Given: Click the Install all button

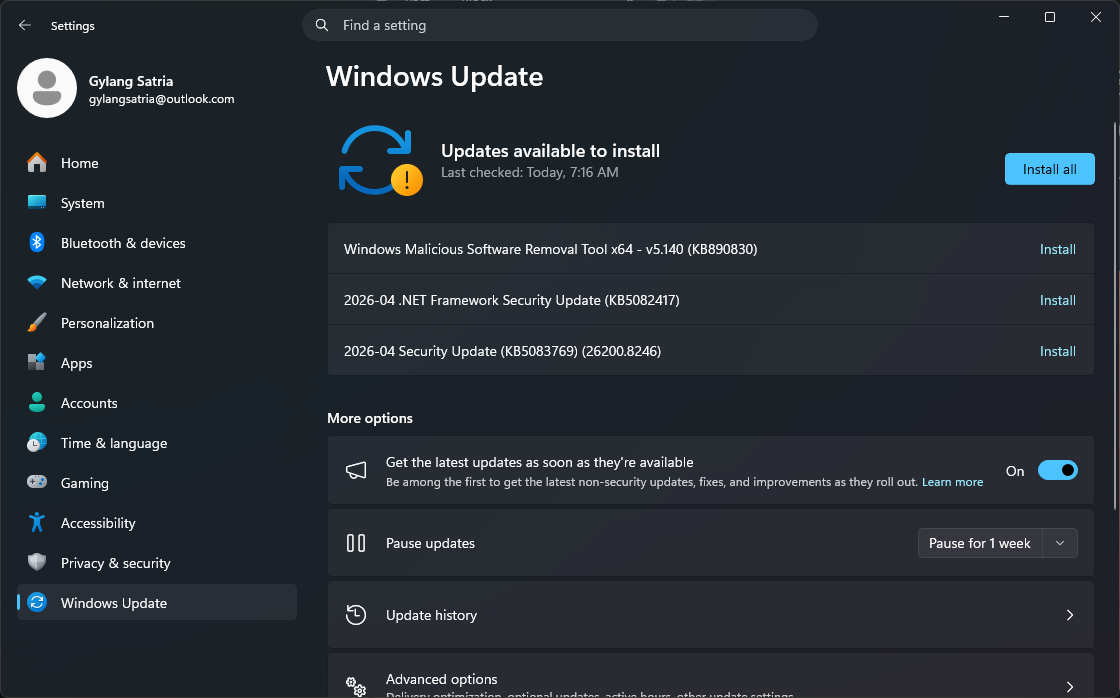Looking at the screenshot, I should [x=1049, y=169].
